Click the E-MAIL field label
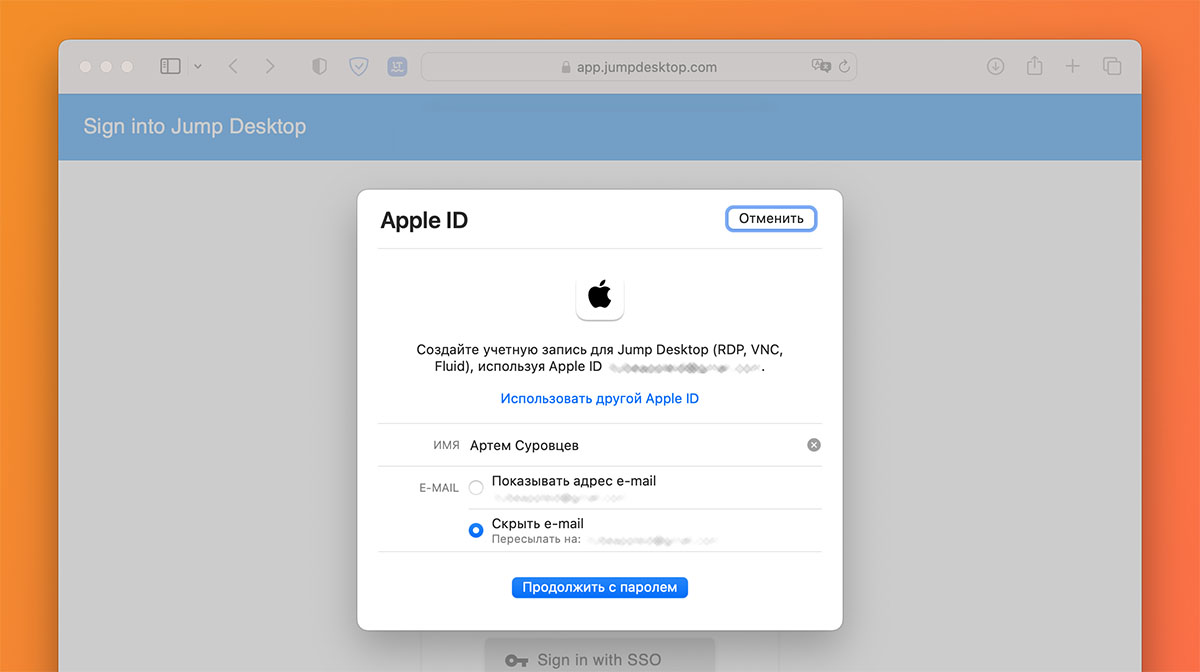The image size is (1200, 672). tap(439, 488)
